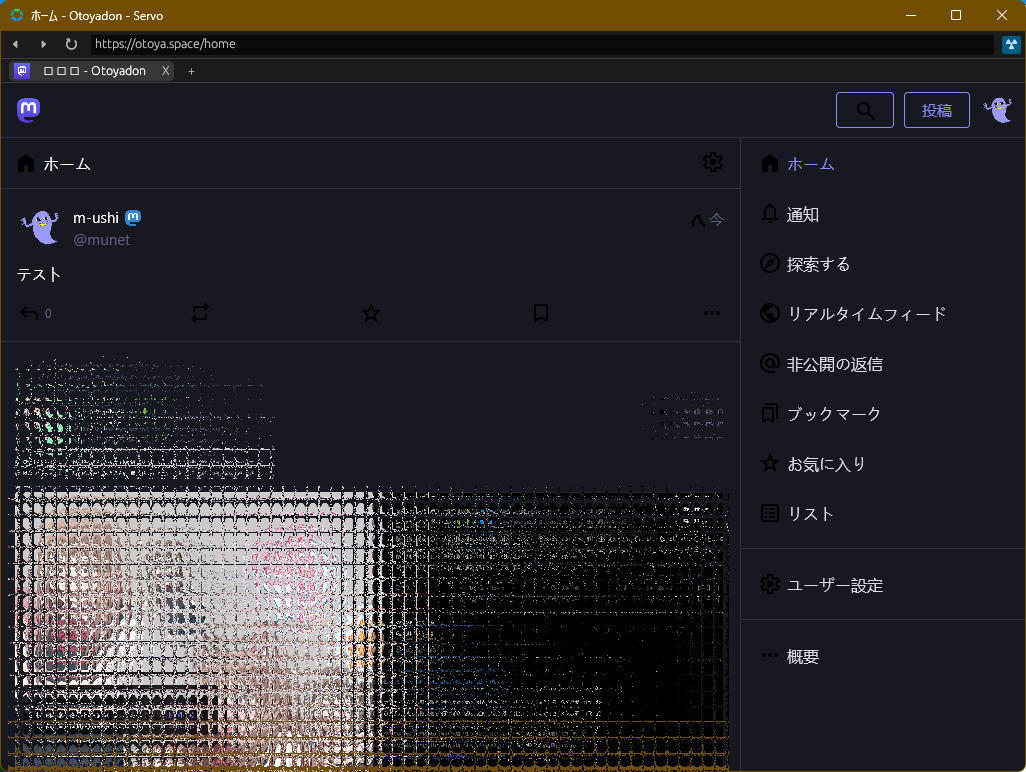Click the browser reload button

(71, 44)
